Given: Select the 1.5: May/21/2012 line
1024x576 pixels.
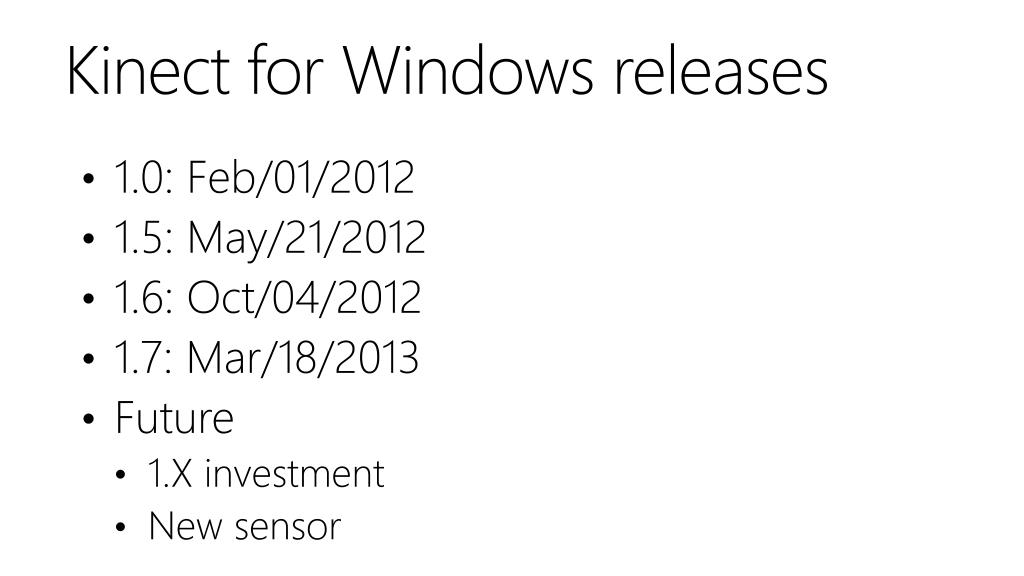Looking at the screenshot, I should coord(269,238).
